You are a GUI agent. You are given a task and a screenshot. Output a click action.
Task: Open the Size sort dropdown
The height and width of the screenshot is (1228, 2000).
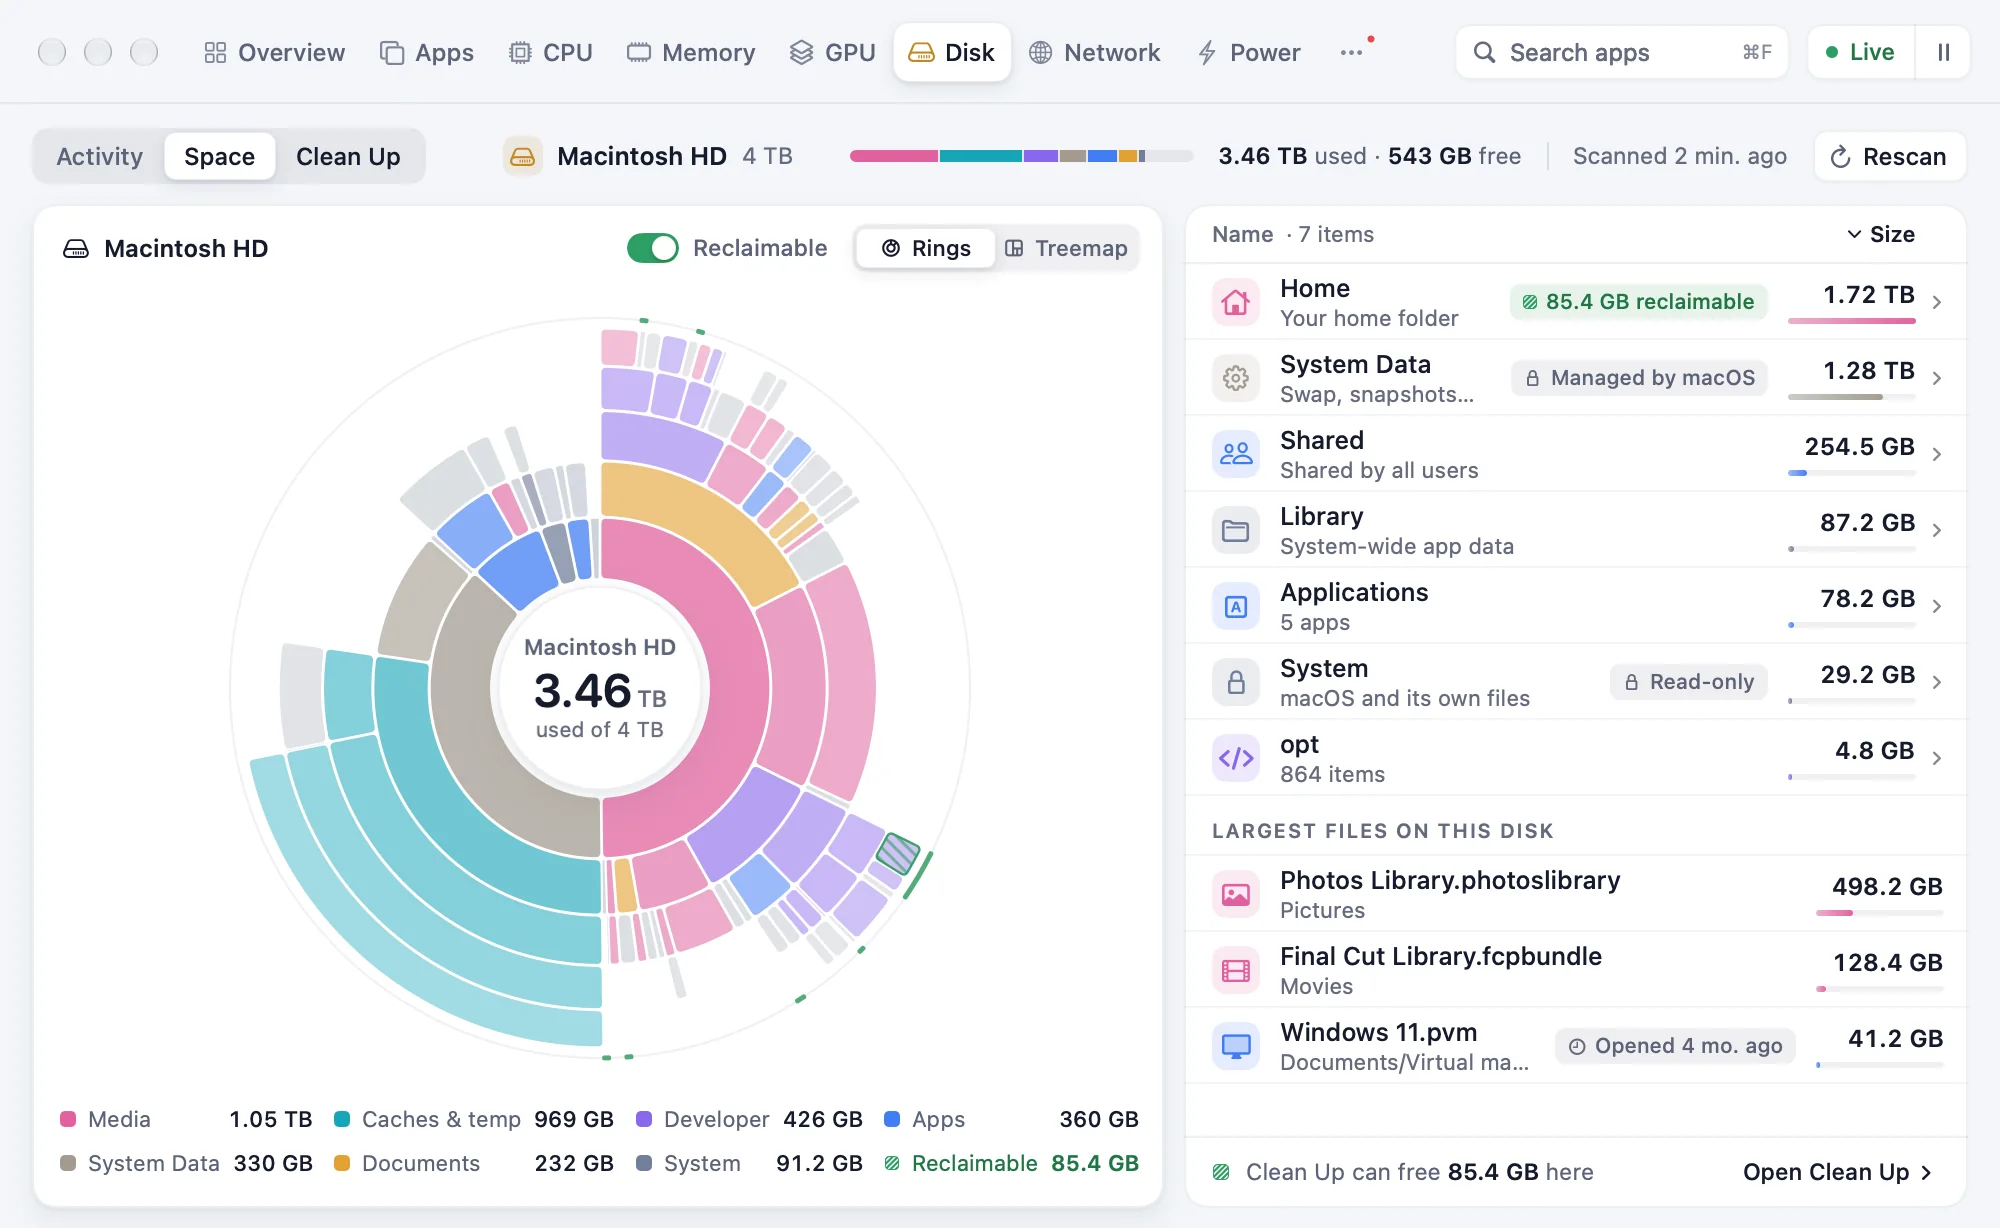1880,234
